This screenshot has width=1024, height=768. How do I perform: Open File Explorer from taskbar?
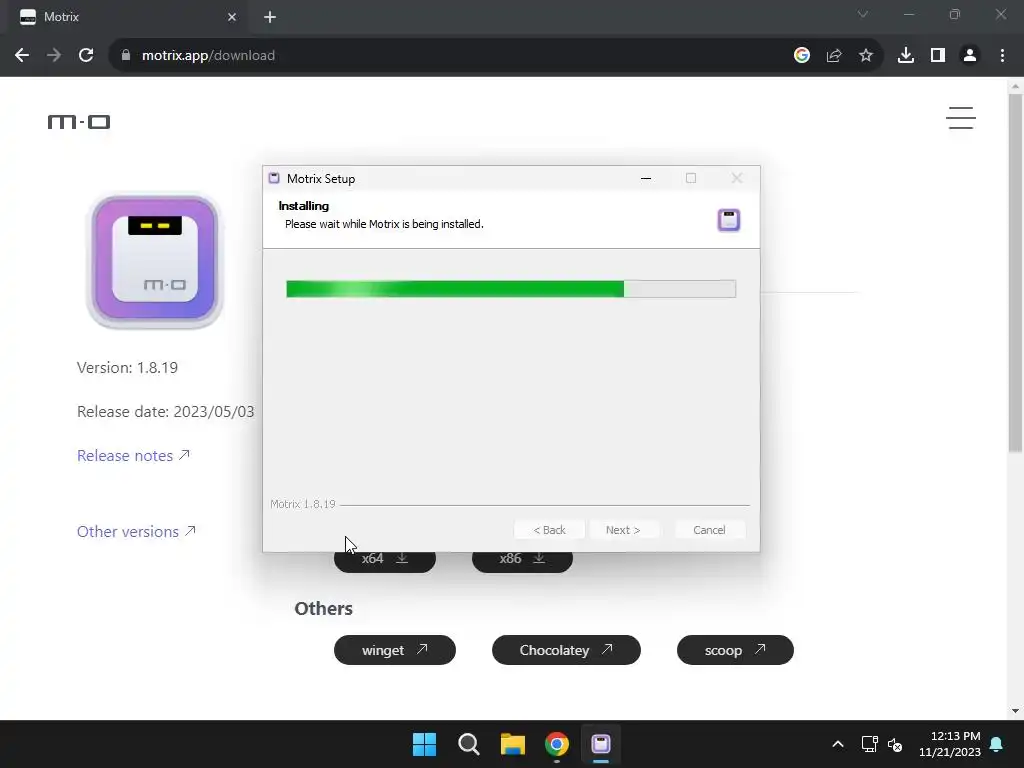point(513,744)
